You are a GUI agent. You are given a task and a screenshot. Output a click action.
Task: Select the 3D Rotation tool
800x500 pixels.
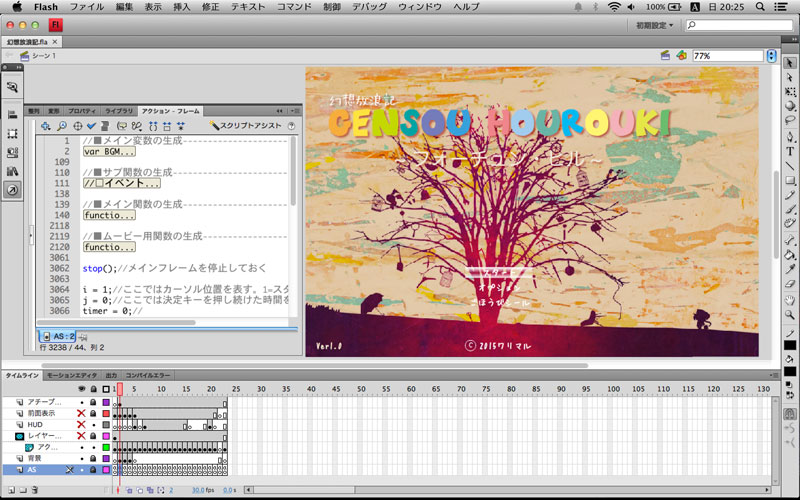tap(790, 106)
